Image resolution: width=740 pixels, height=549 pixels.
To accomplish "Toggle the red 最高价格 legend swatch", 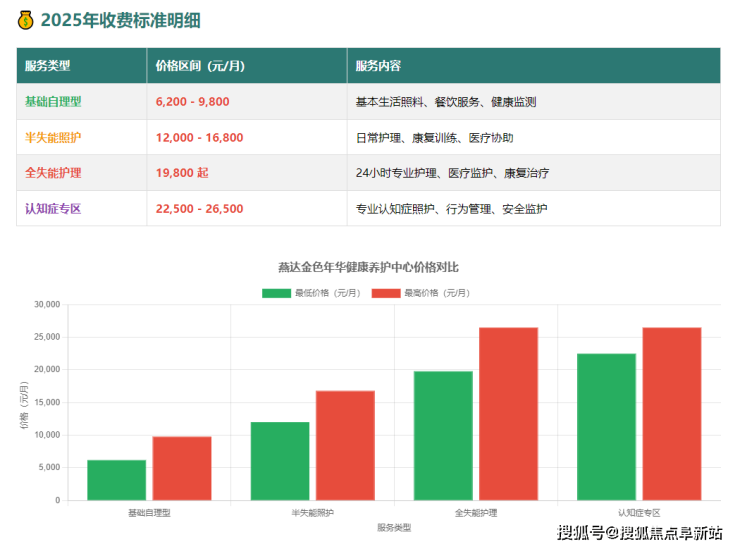I will [x=386, y=293].
